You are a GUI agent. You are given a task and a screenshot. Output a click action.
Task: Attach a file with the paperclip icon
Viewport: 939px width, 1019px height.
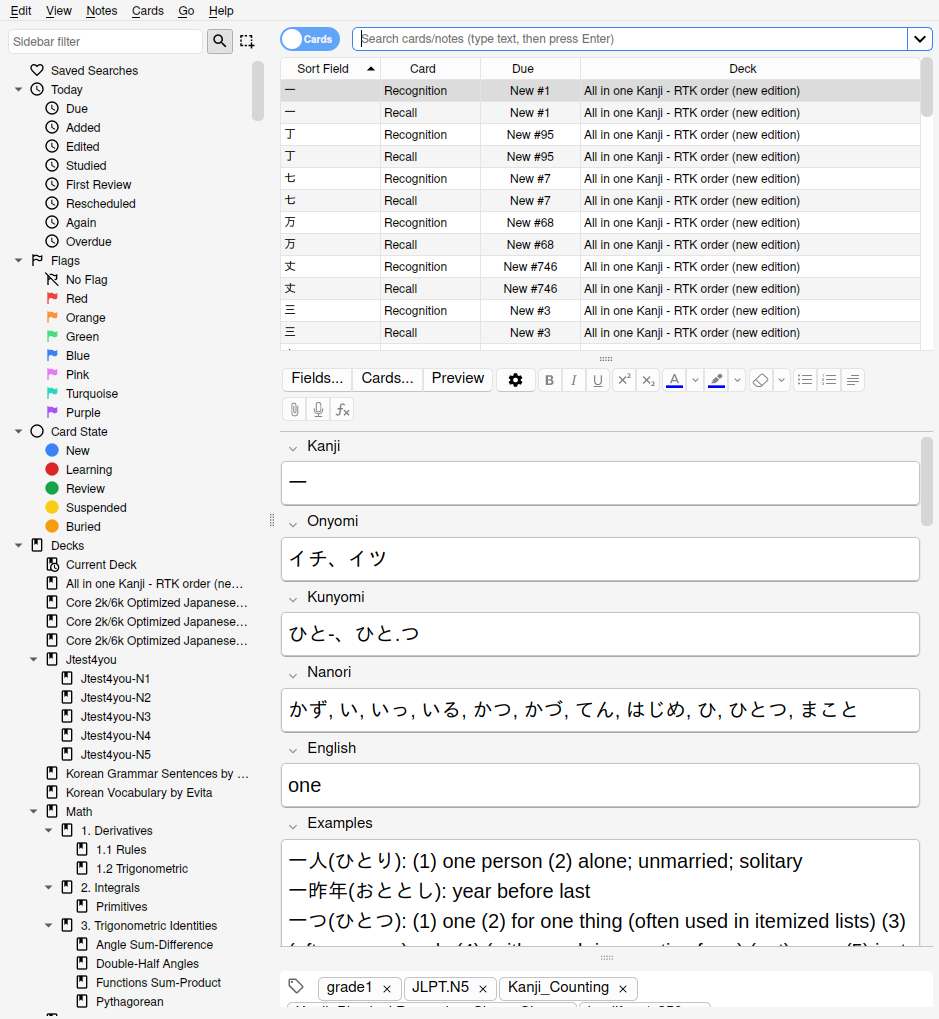click(294, 409)
